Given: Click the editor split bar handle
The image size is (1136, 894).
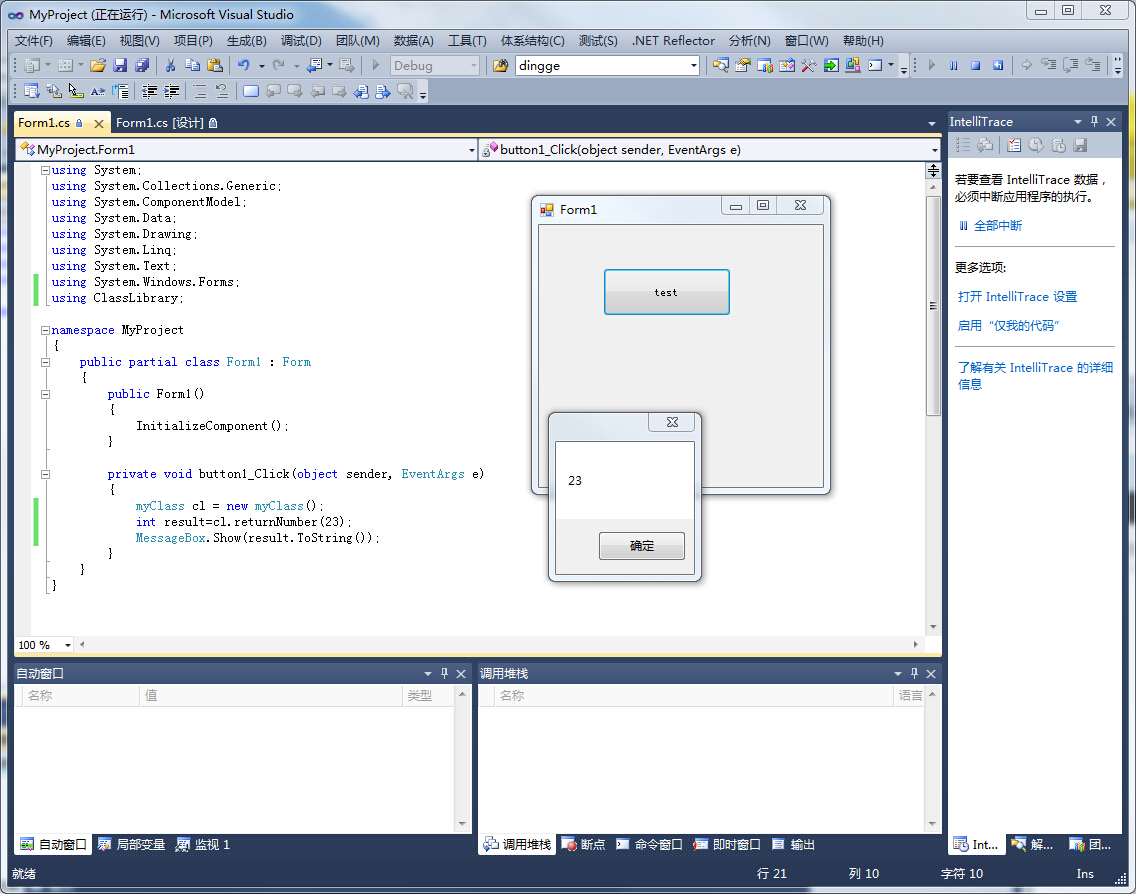Looking at the screenshot, I should 933,171.
